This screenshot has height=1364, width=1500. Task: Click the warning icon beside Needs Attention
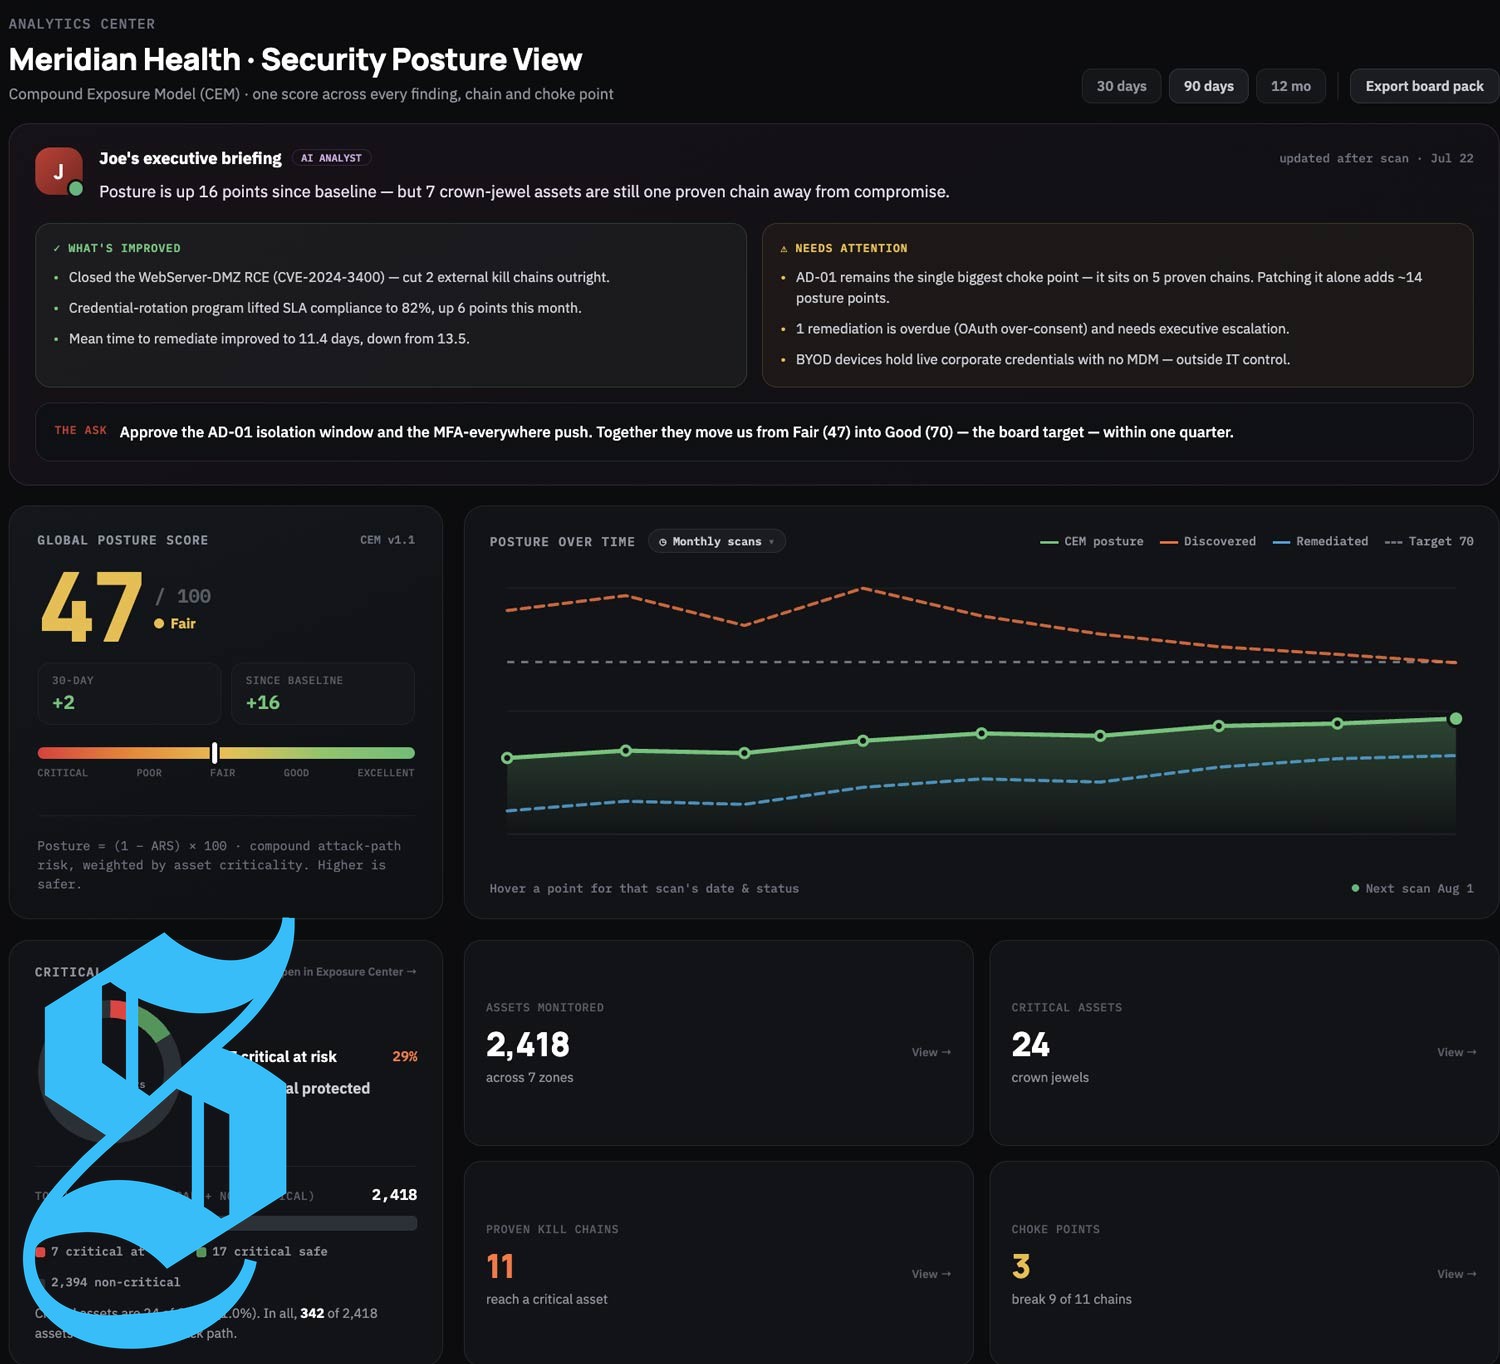pos(784,248)
